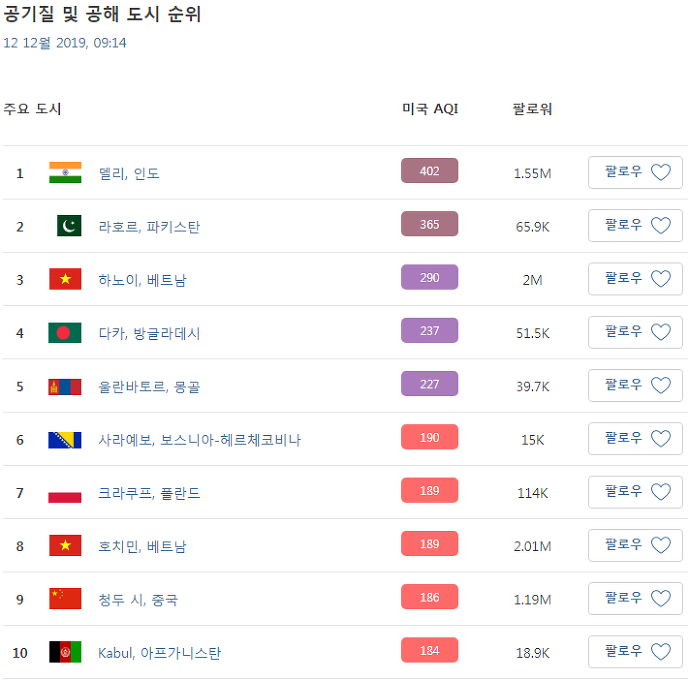The image size is (690, 680).
Task: Click the 팔로워 column header
Action: tap(532, 109)
